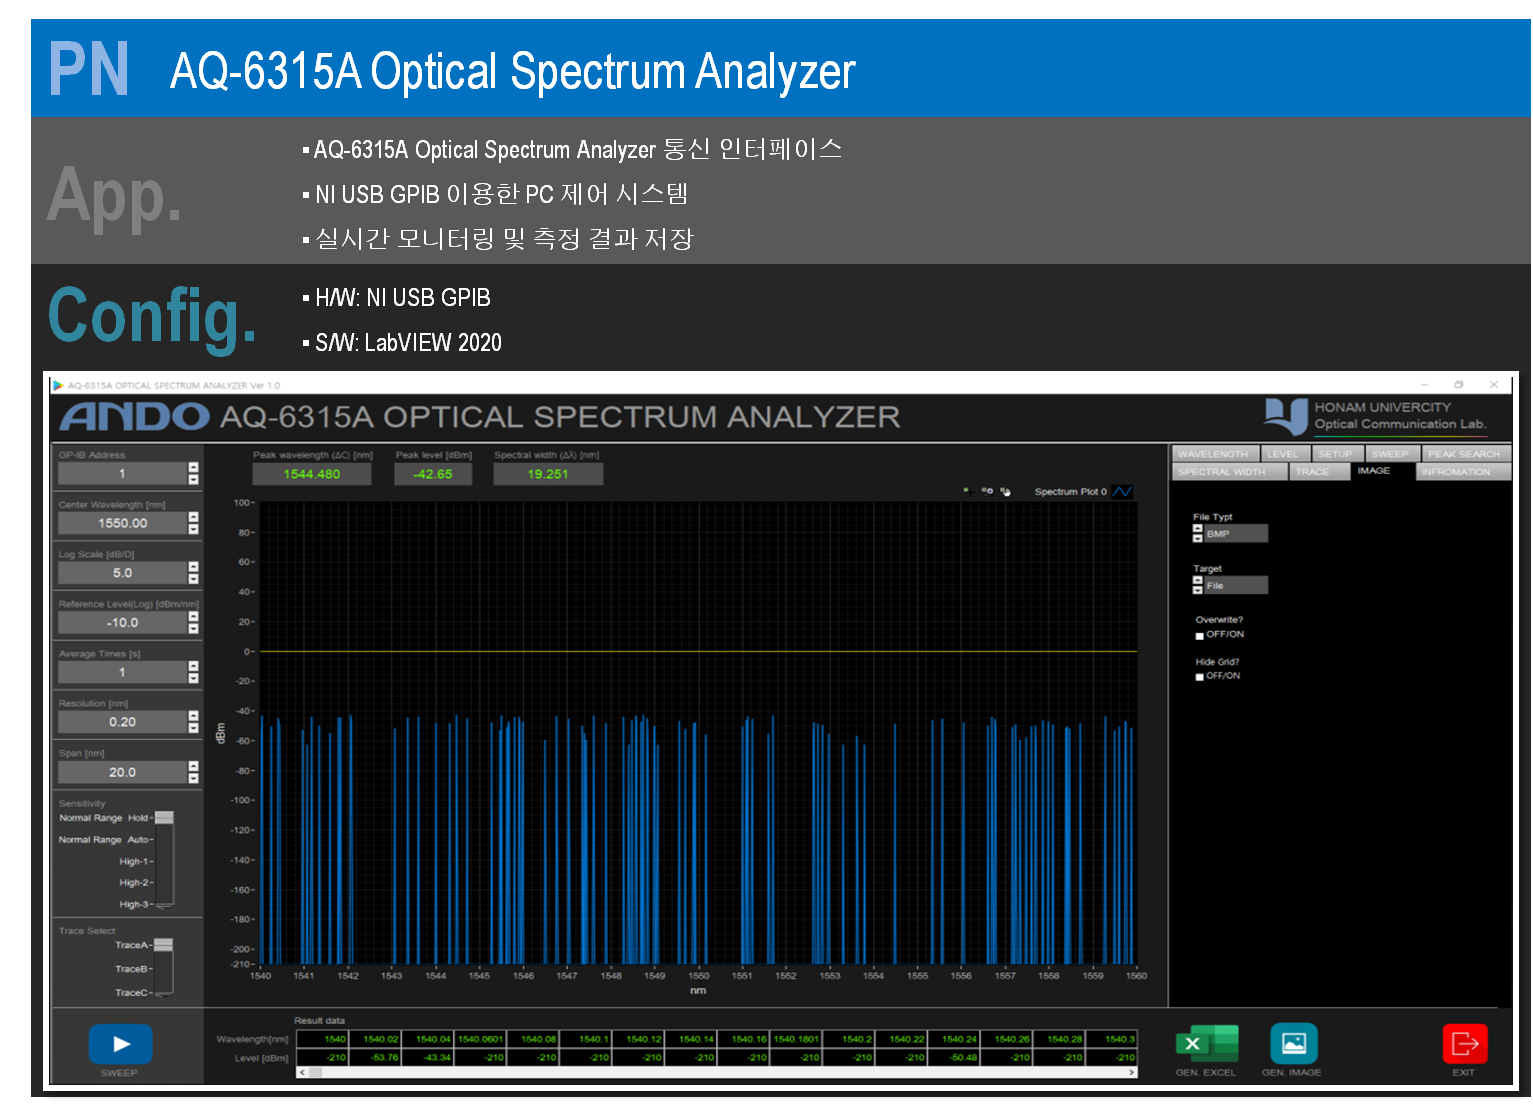Increase Resolution with up arrow
Screen dimensions: 1533x1105
194,716
